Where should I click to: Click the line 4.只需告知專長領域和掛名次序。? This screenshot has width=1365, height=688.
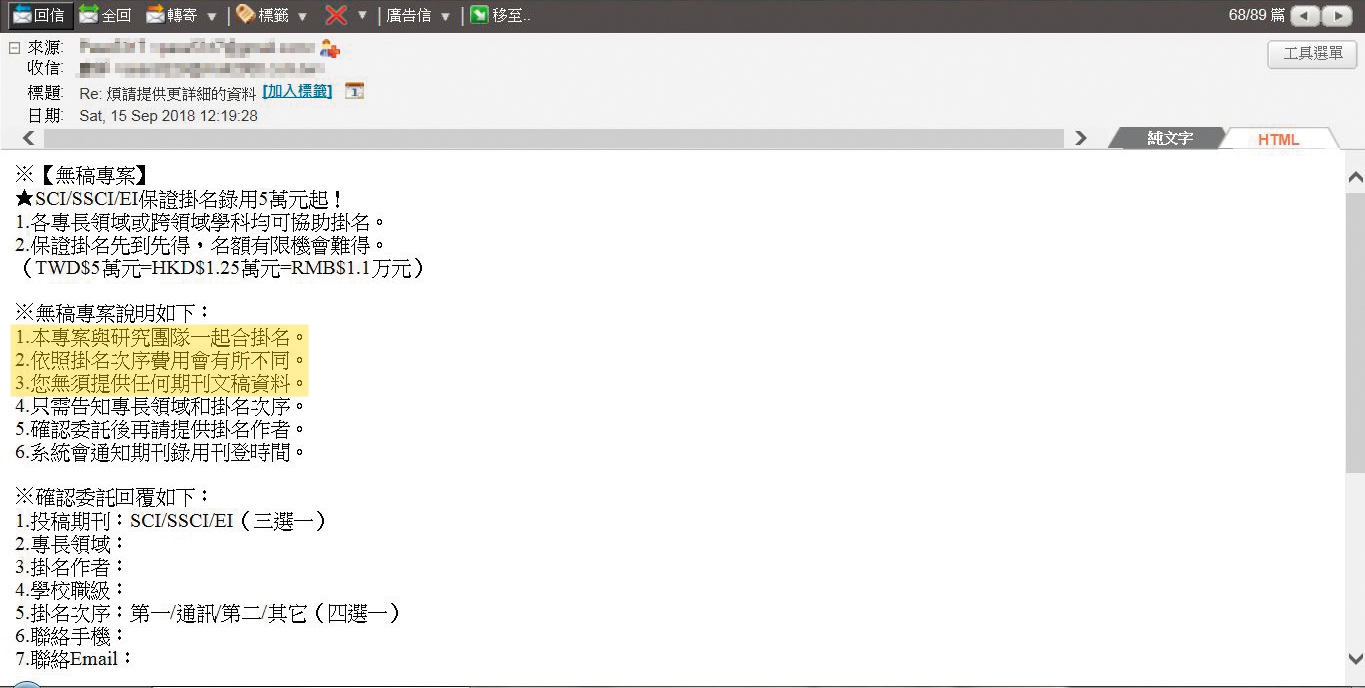[160, 406]
